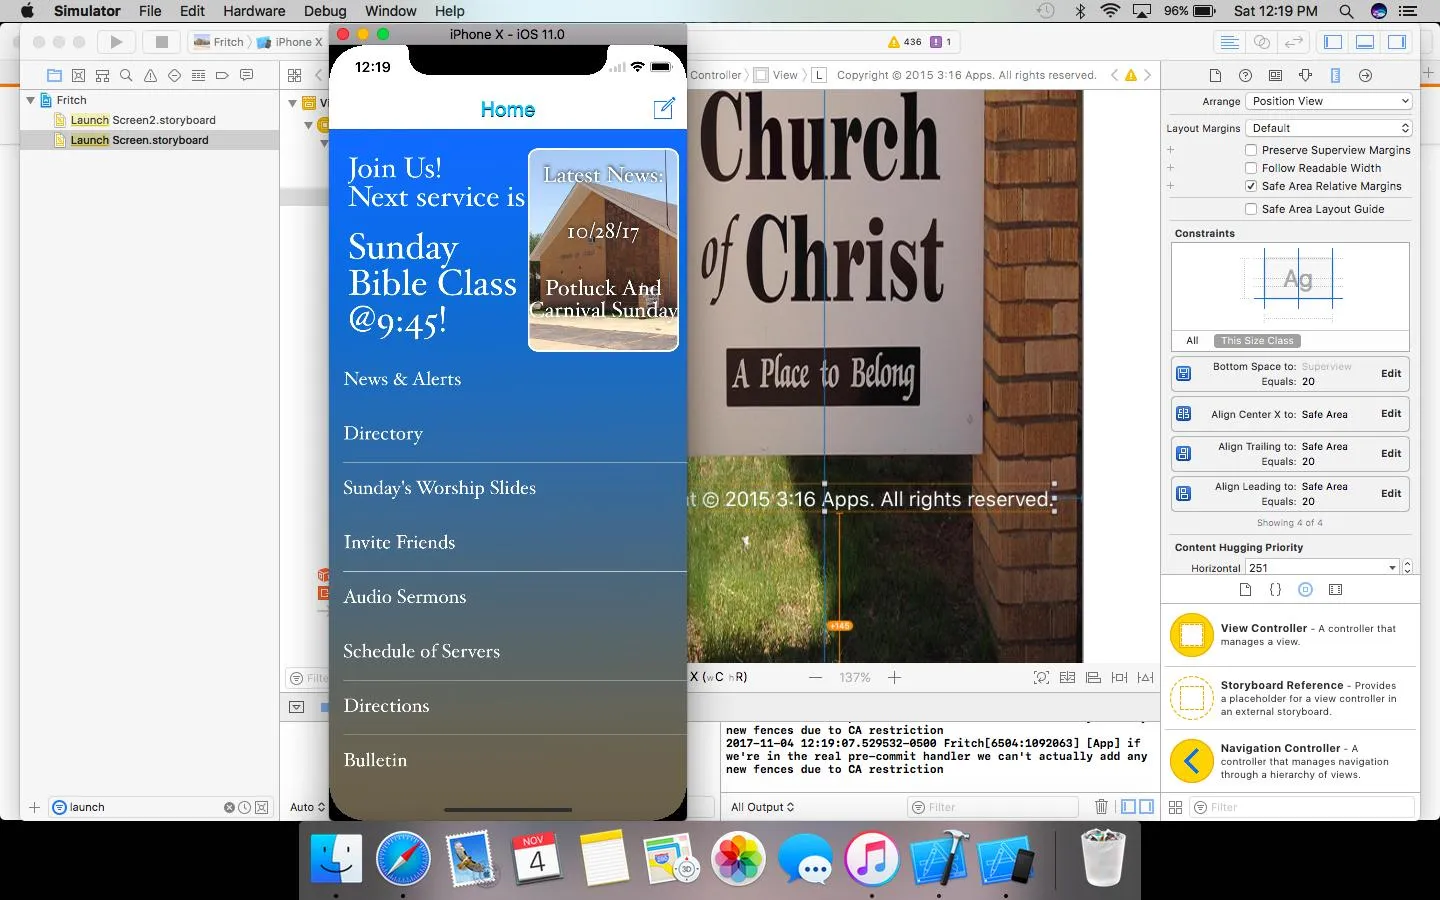Enable Safe Area Layout Guide
The image size is (1440, 900).
coord(1251,209)
